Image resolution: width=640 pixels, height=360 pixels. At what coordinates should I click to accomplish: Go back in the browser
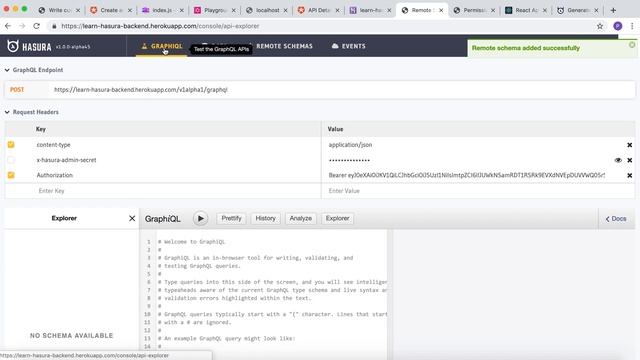(x=8, y=26)
